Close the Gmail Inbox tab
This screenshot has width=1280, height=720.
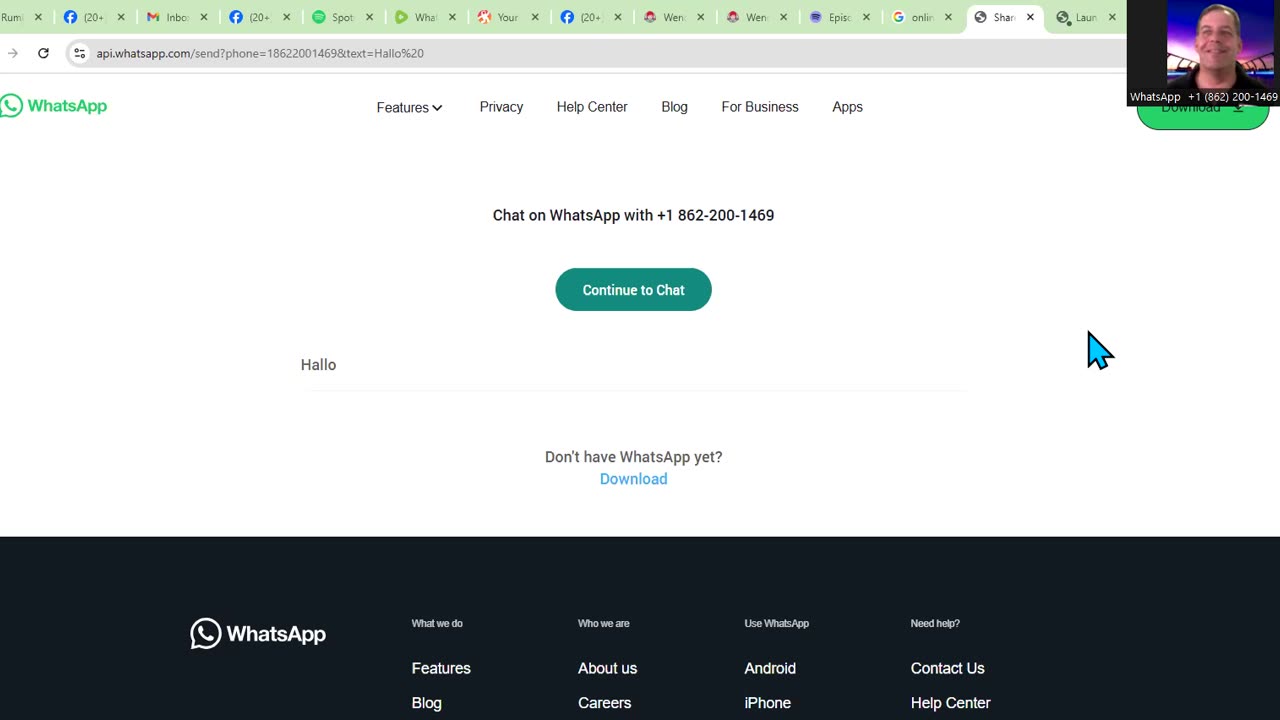(203, 17)
